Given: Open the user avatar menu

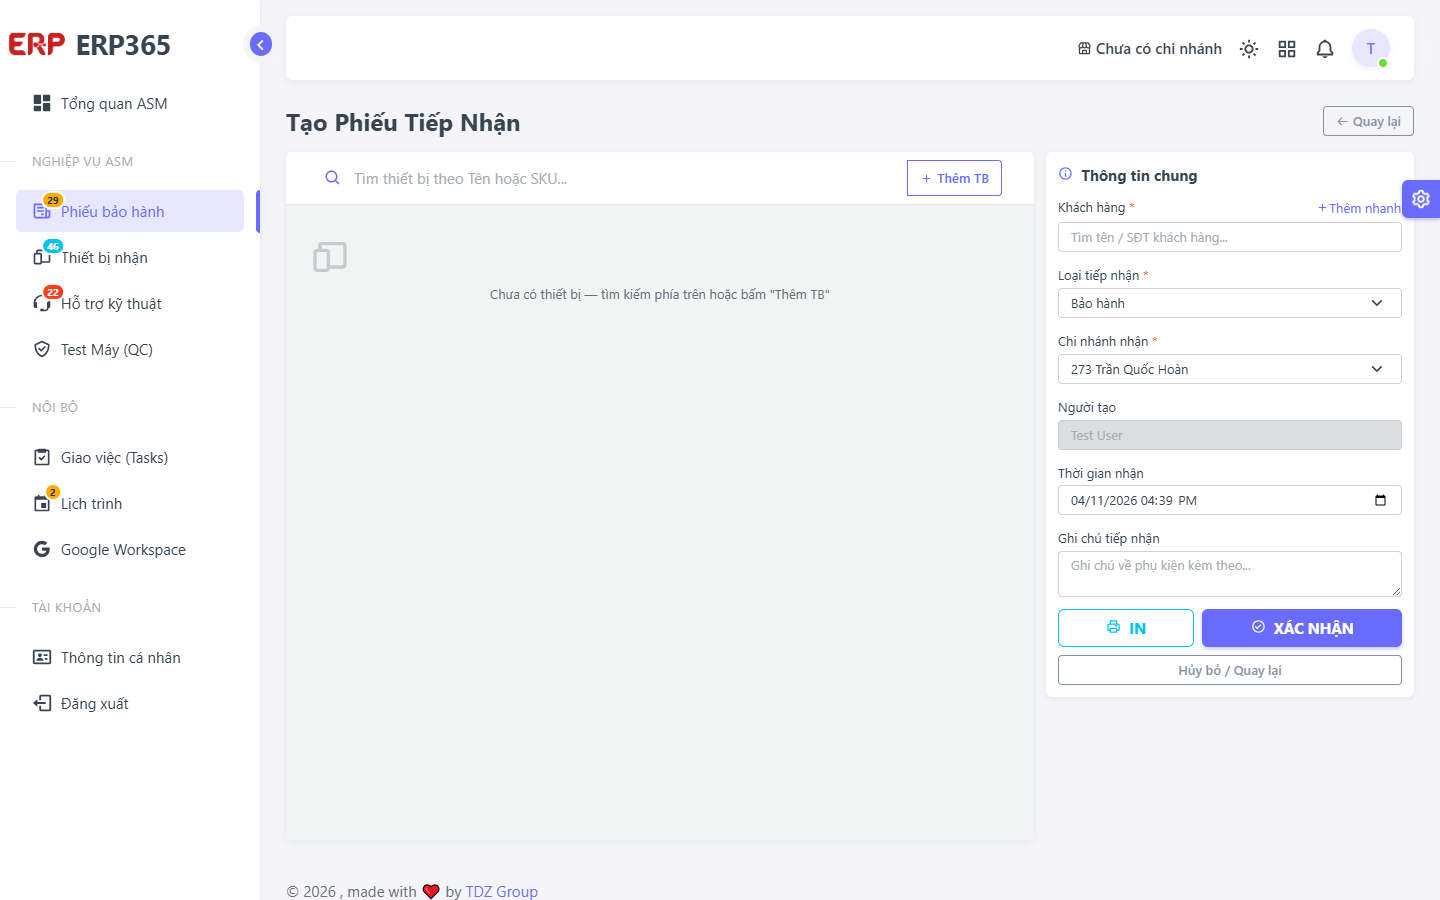Looking at the screenshot, I should [1371, 48].
